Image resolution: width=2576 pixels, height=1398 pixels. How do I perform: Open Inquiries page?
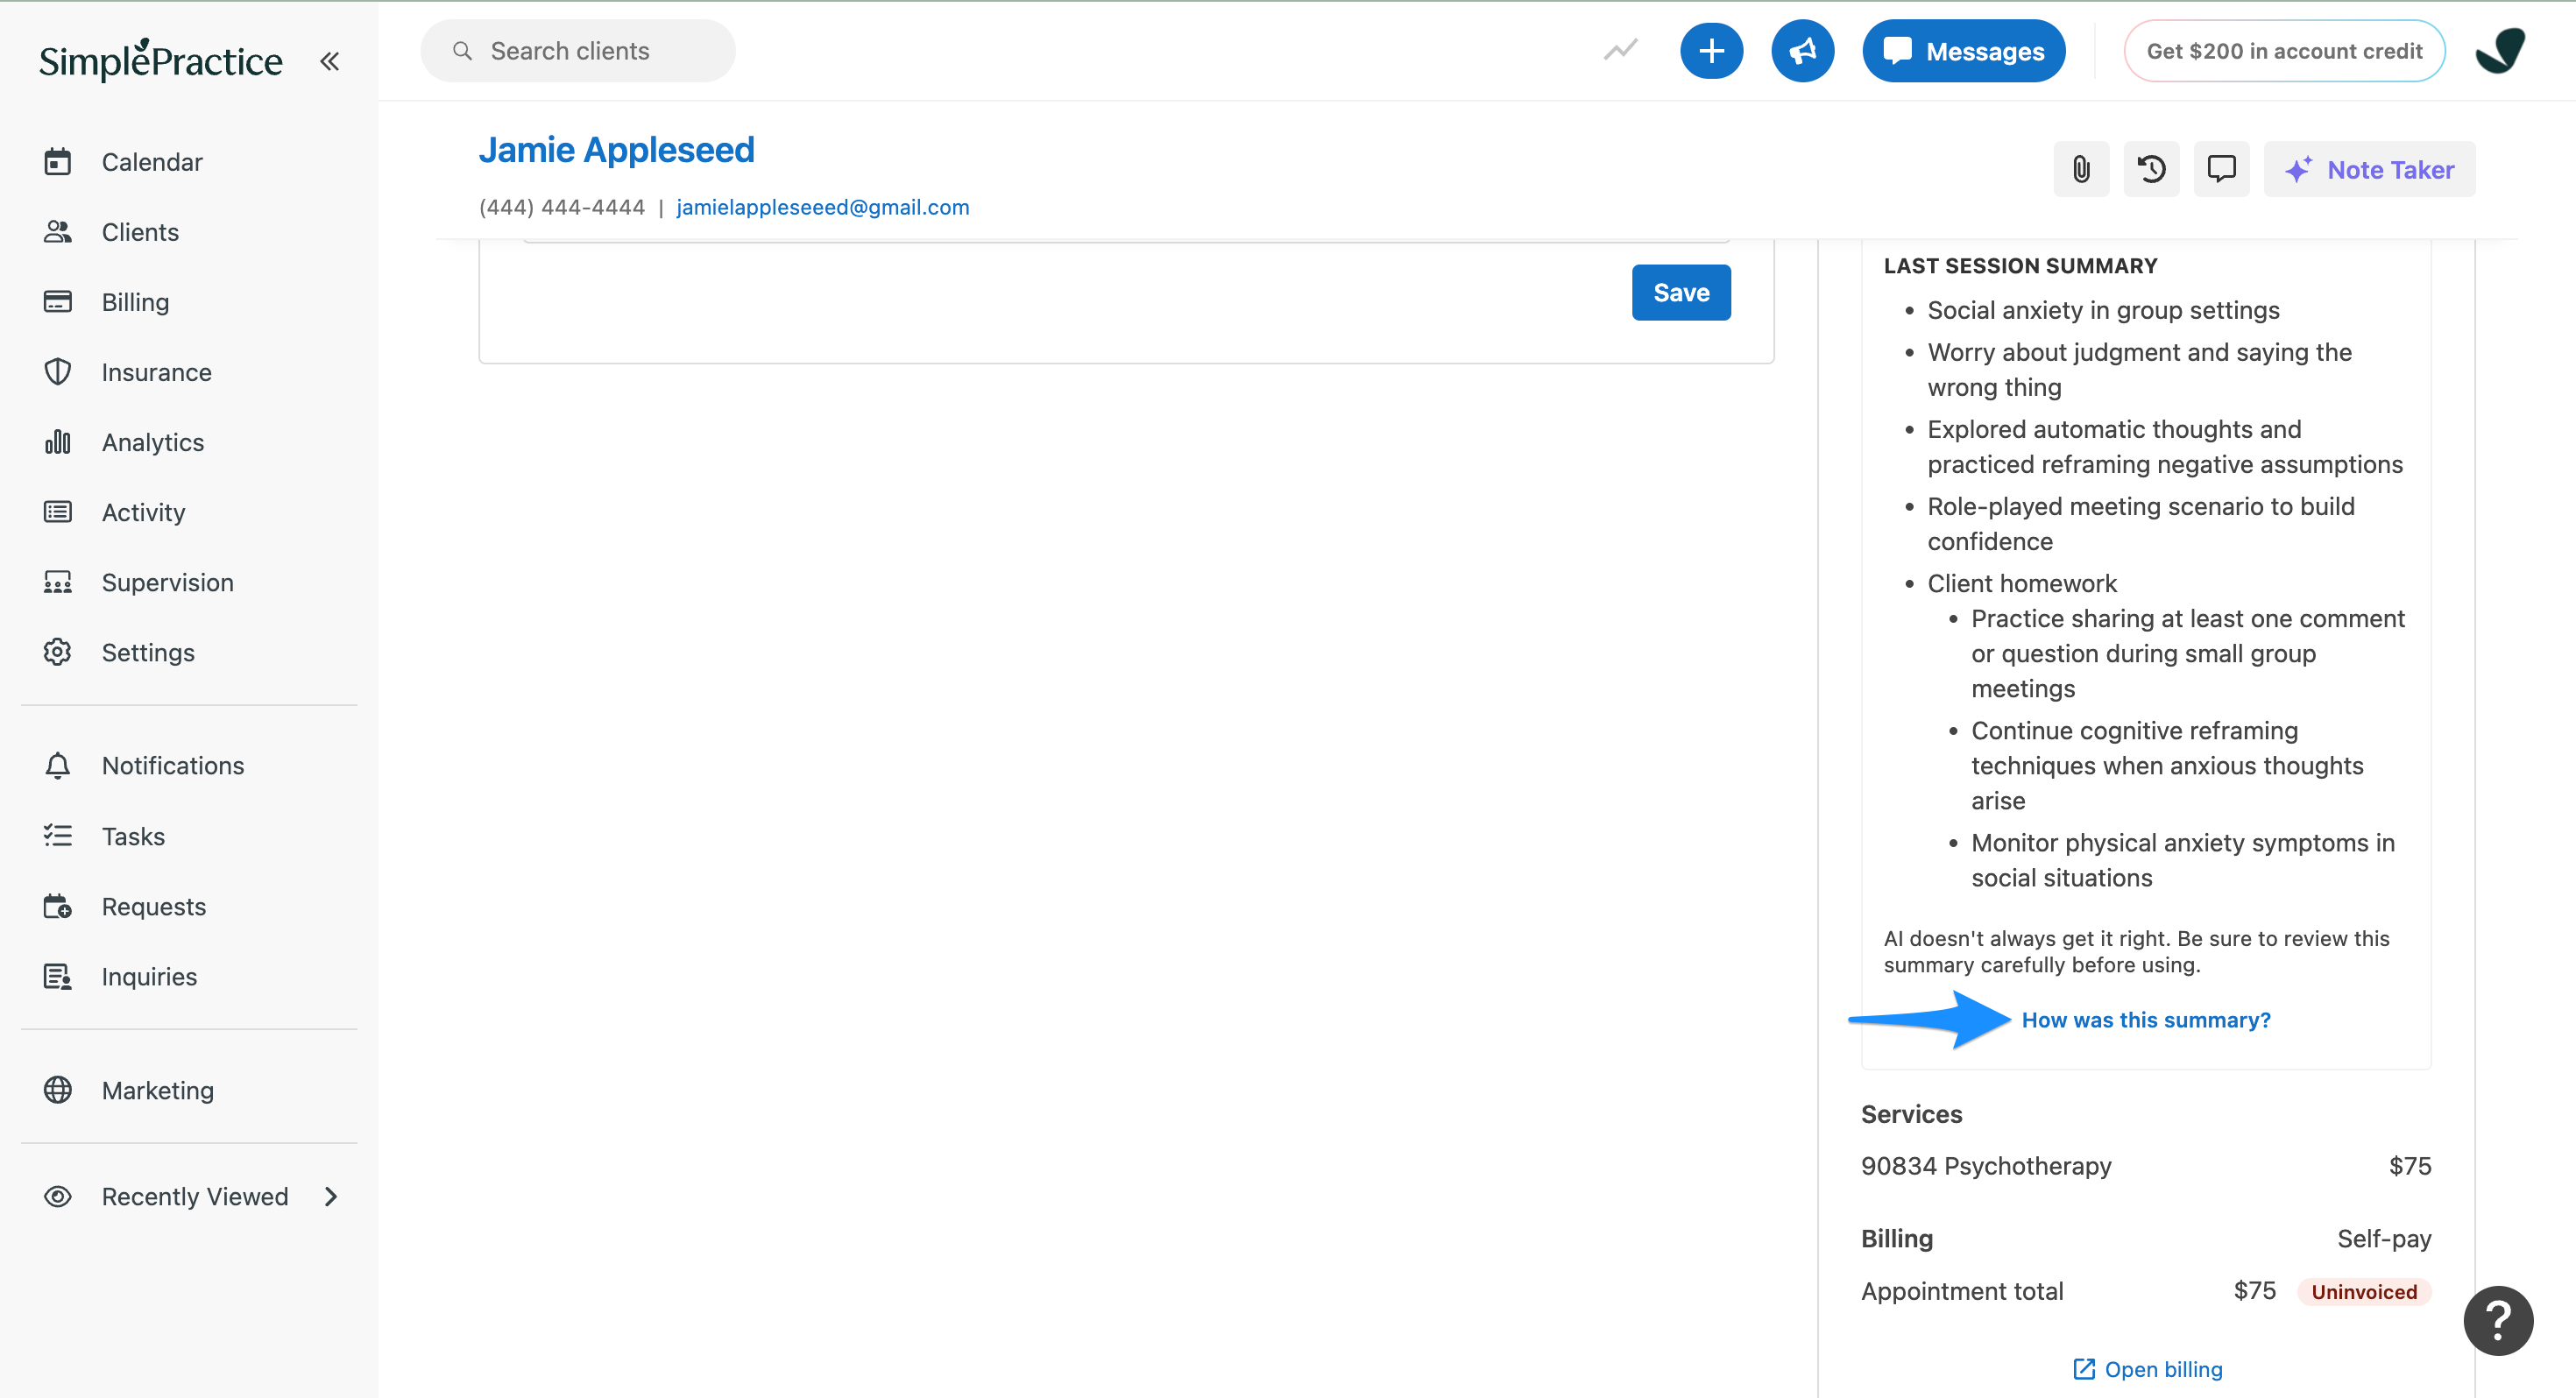[x=149, y=976]
